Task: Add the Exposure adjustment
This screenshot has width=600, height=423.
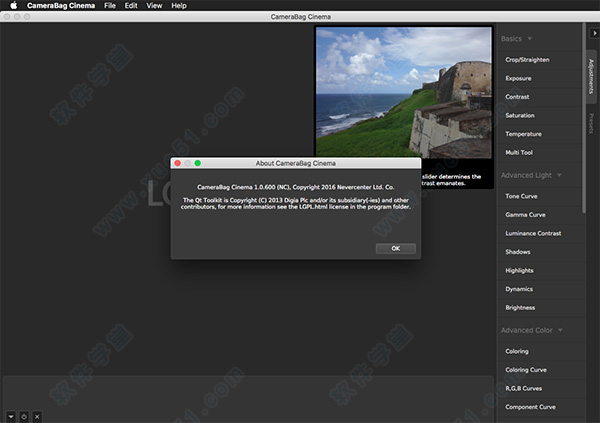Action: 540,78
